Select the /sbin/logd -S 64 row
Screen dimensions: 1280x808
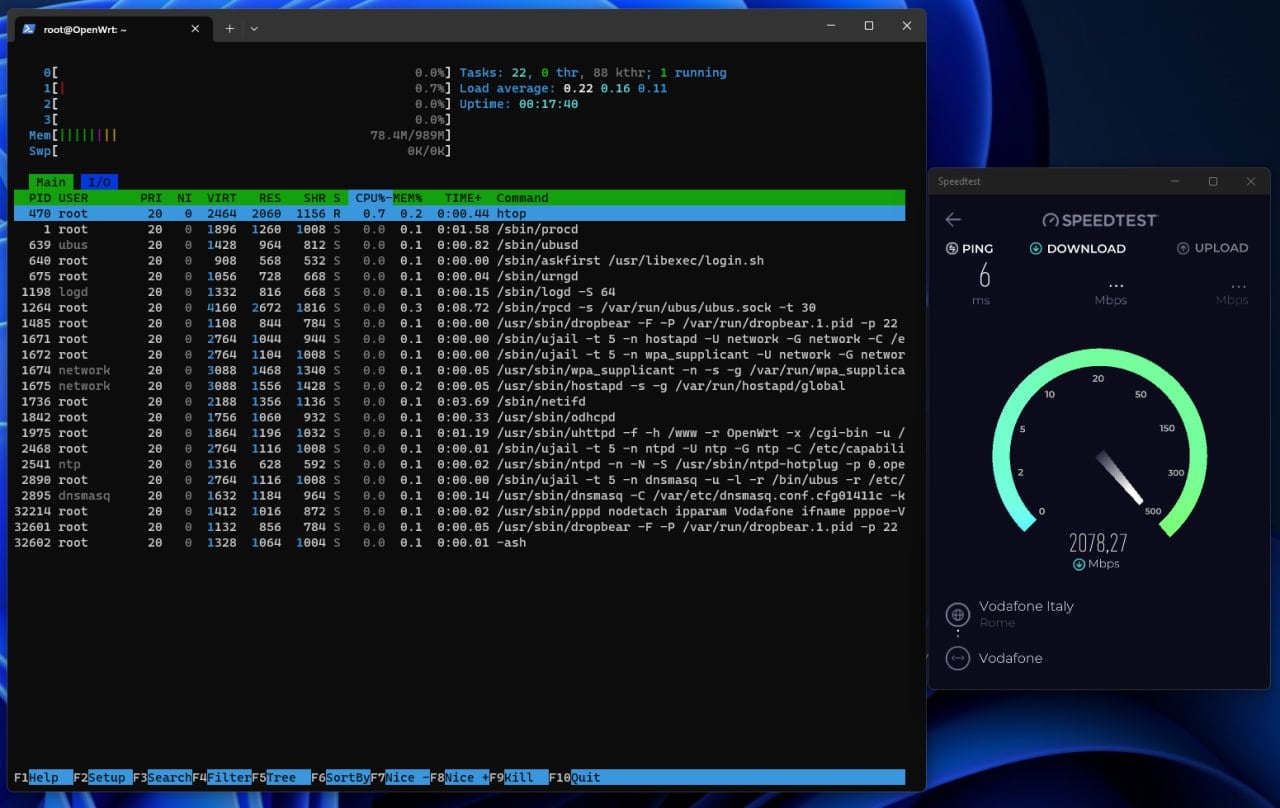coord(459,292)
